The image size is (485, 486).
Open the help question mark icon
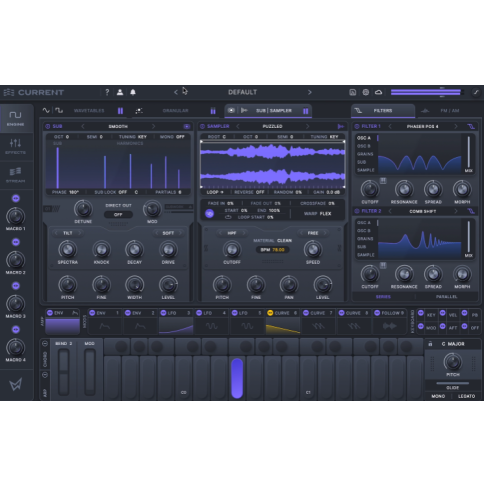coord(107,92)
